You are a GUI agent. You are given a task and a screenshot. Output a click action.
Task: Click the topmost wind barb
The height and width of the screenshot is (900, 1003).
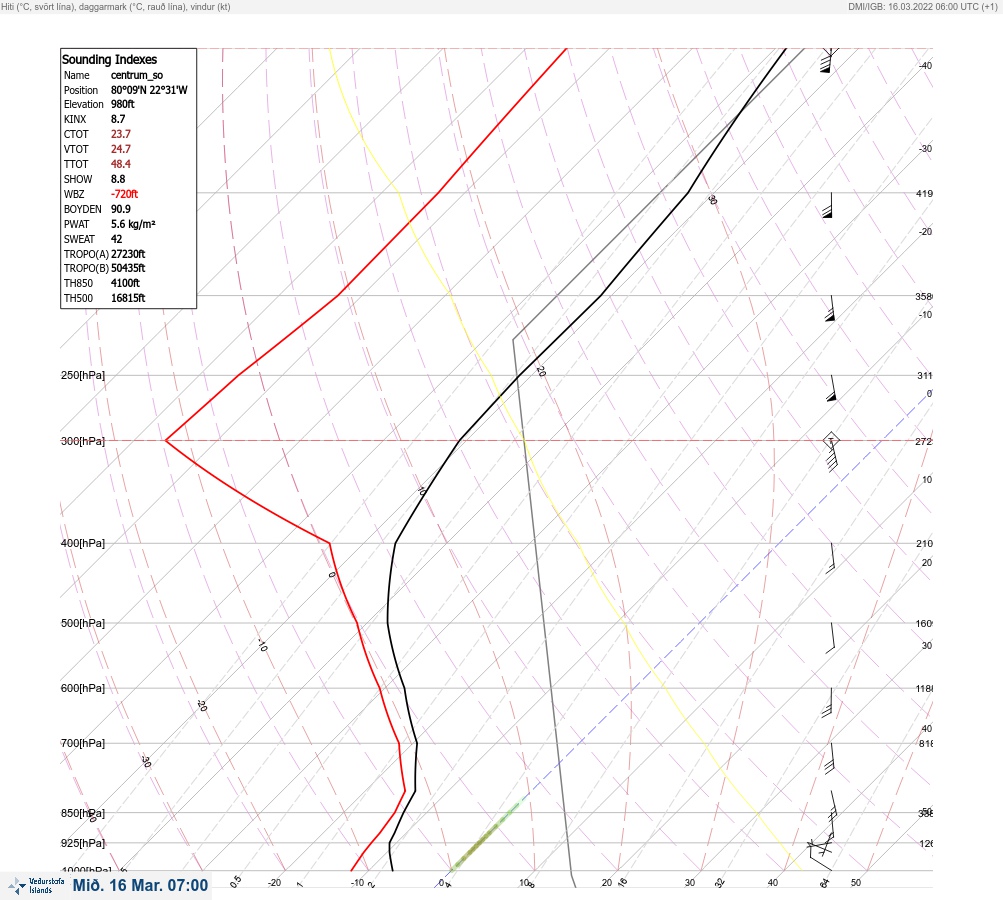coord(828,60)
